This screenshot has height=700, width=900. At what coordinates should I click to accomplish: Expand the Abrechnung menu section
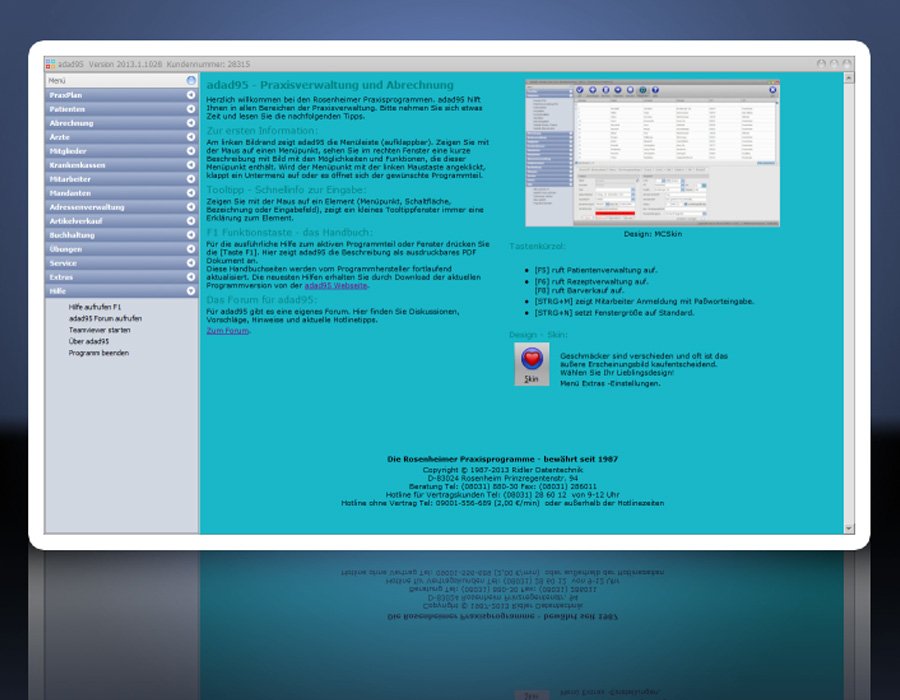(x=122, y=123)
